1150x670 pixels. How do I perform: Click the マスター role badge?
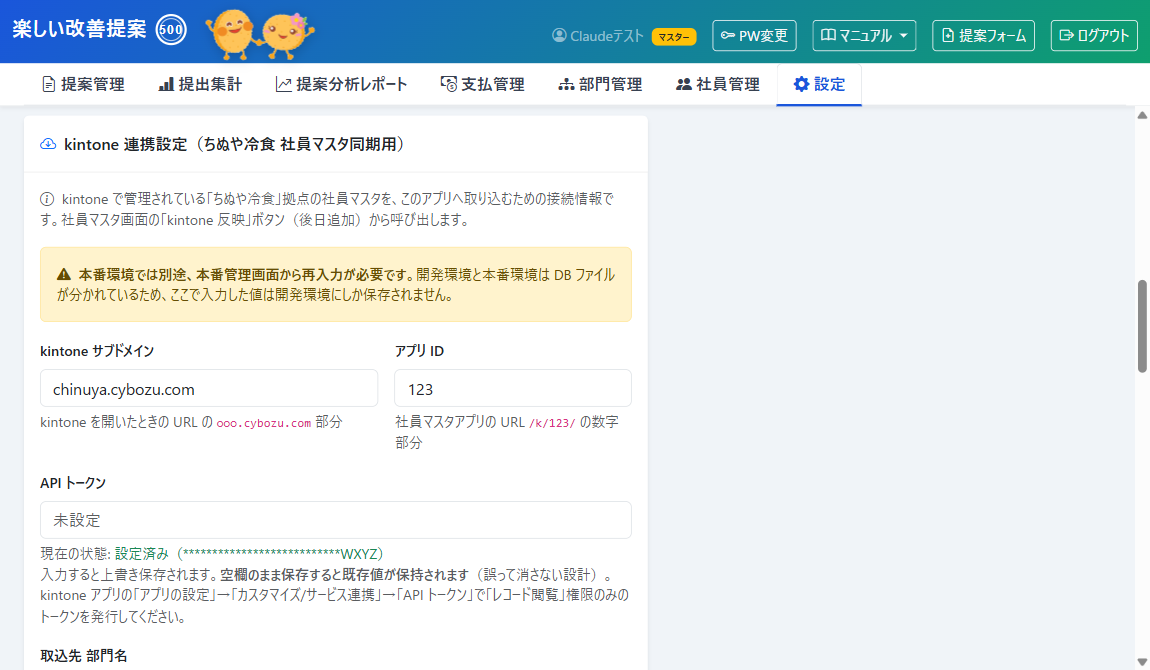click(x=673, y=37)
